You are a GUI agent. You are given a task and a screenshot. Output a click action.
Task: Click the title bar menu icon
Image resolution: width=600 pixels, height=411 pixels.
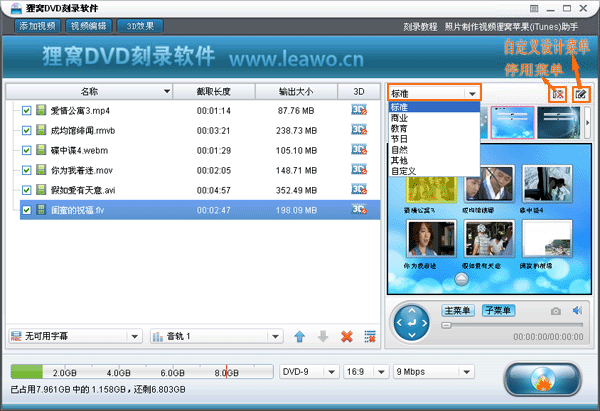(534, 8)
